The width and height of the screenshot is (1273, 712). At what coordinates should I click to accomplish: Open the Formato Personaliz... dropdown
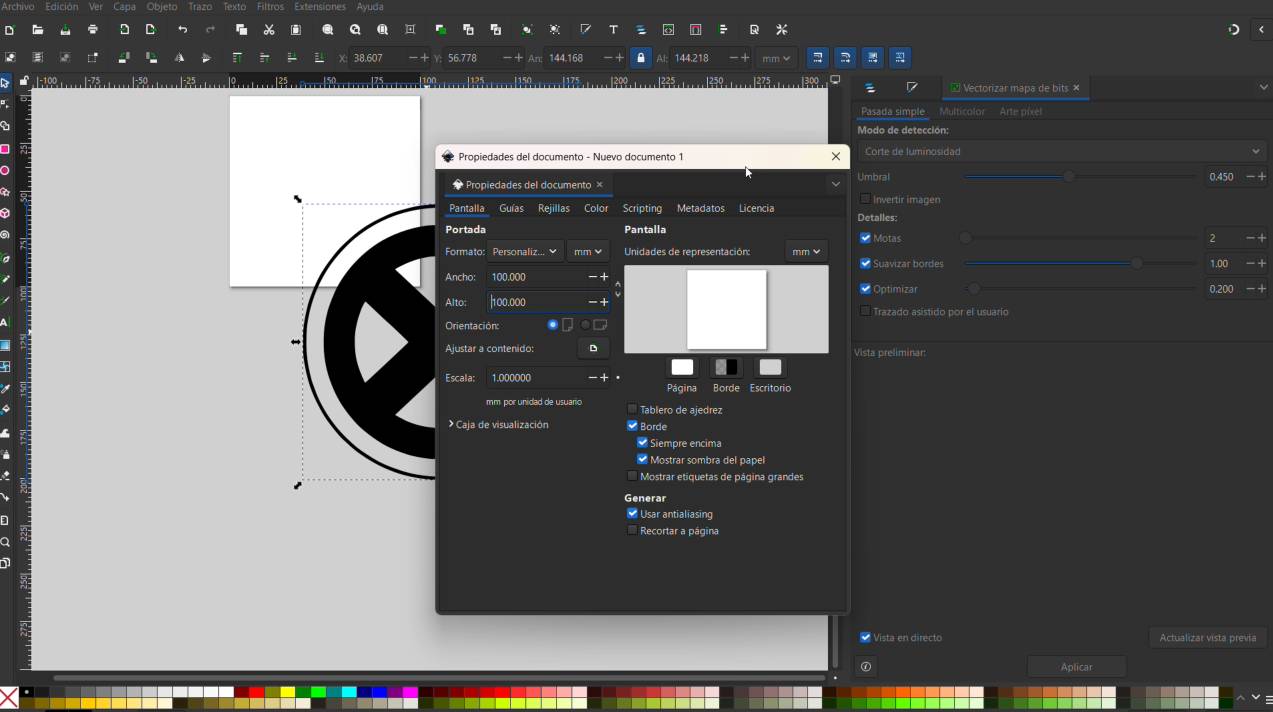coord(524,251)
